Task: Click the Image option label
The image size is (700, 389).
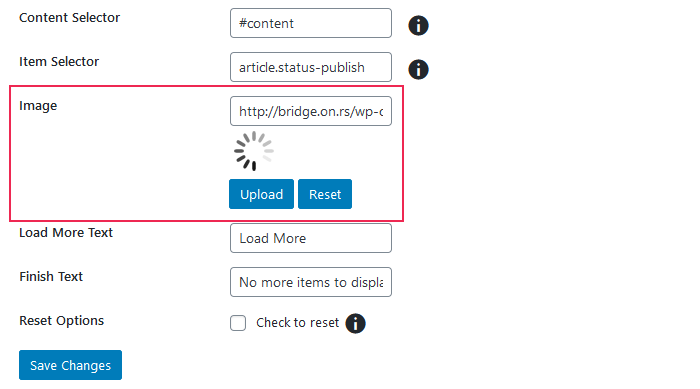Action: [38, 106]
